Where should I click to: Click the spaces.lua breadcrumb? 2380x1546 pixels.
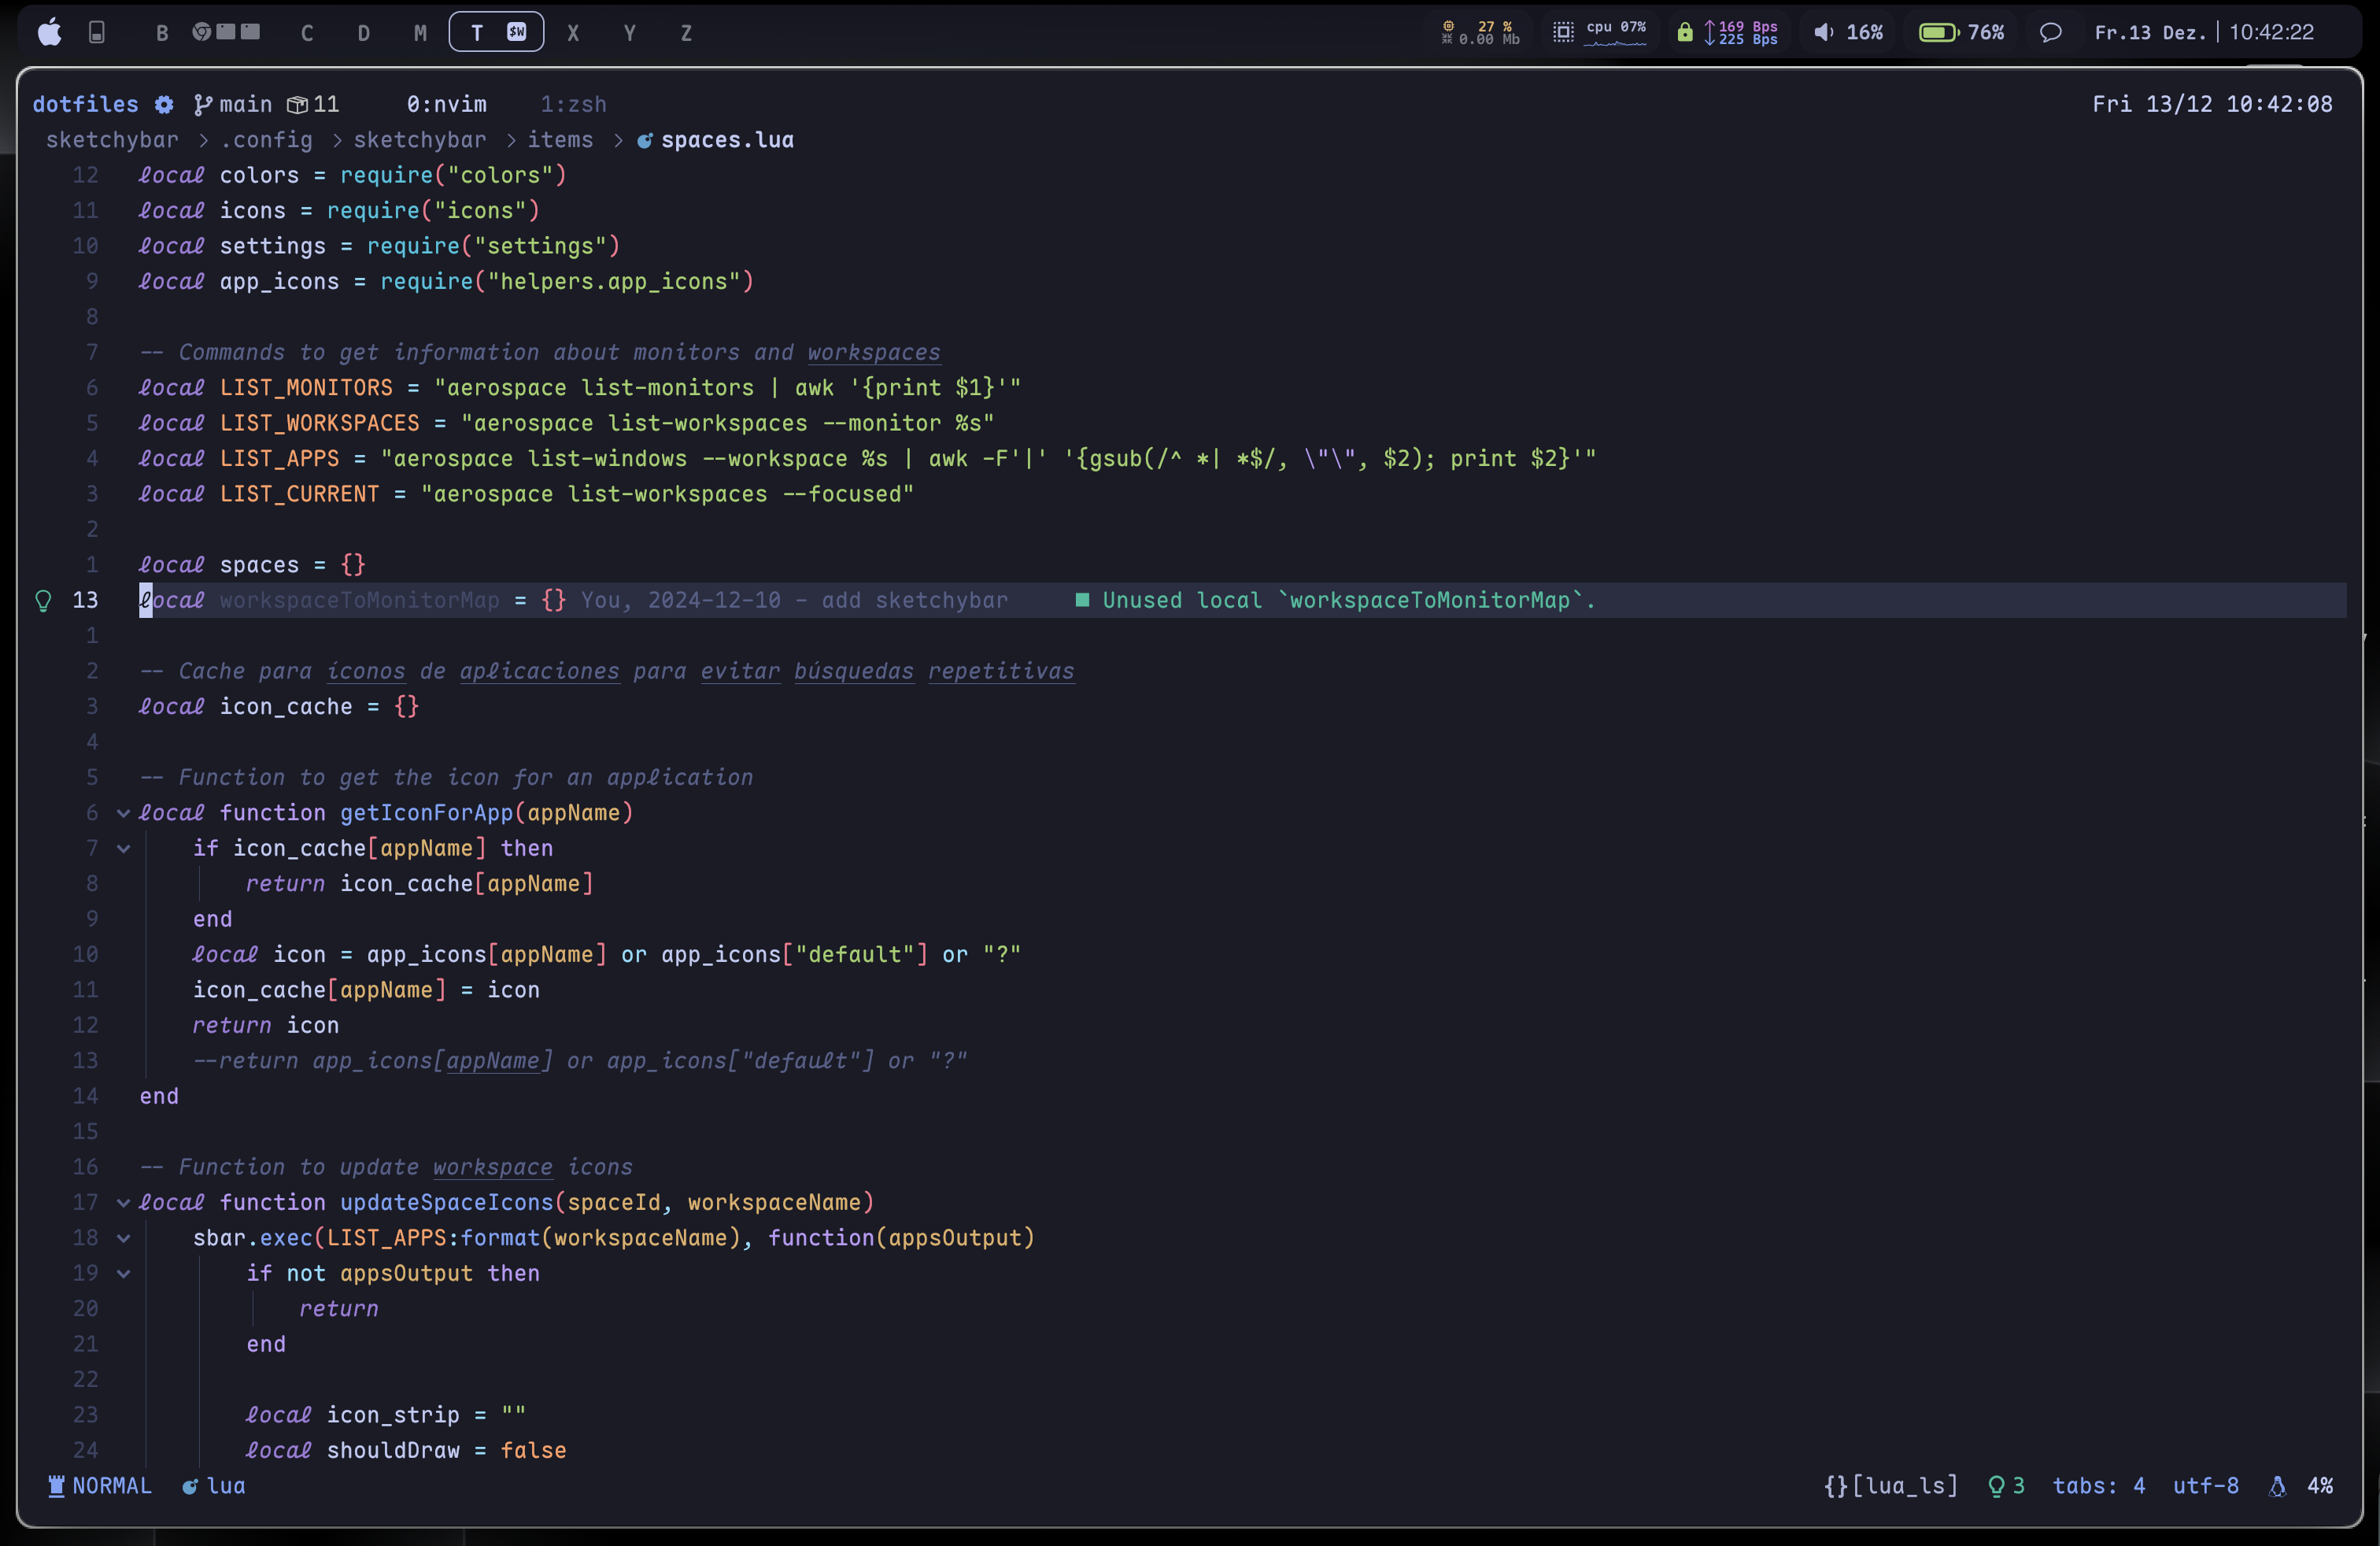tap(727, 140)
